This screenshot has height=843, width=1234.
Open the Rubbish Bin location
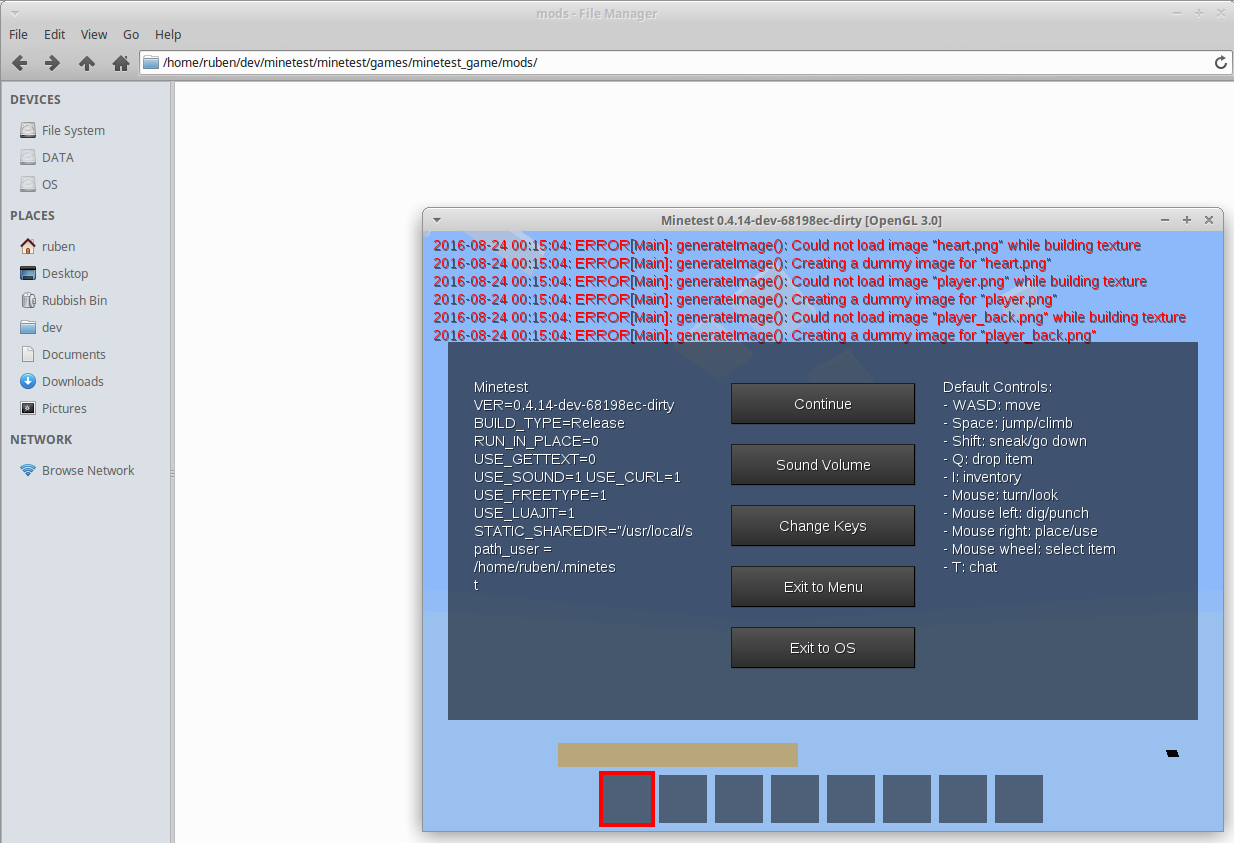[74, 301]
